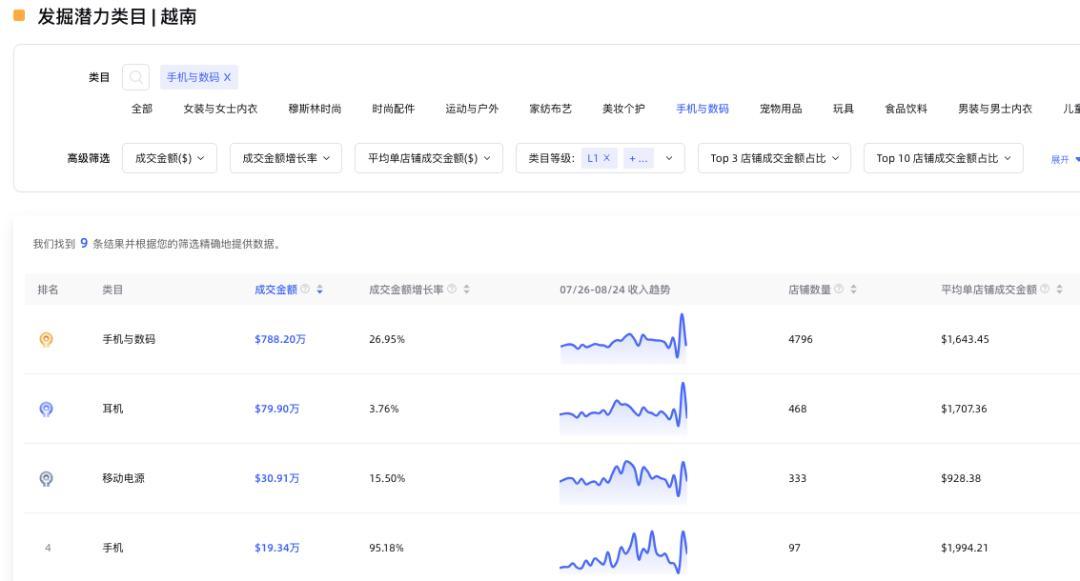The image size is (1080, 581).
Task: Expand more filters with 展开
Action: coord(1064,160)
